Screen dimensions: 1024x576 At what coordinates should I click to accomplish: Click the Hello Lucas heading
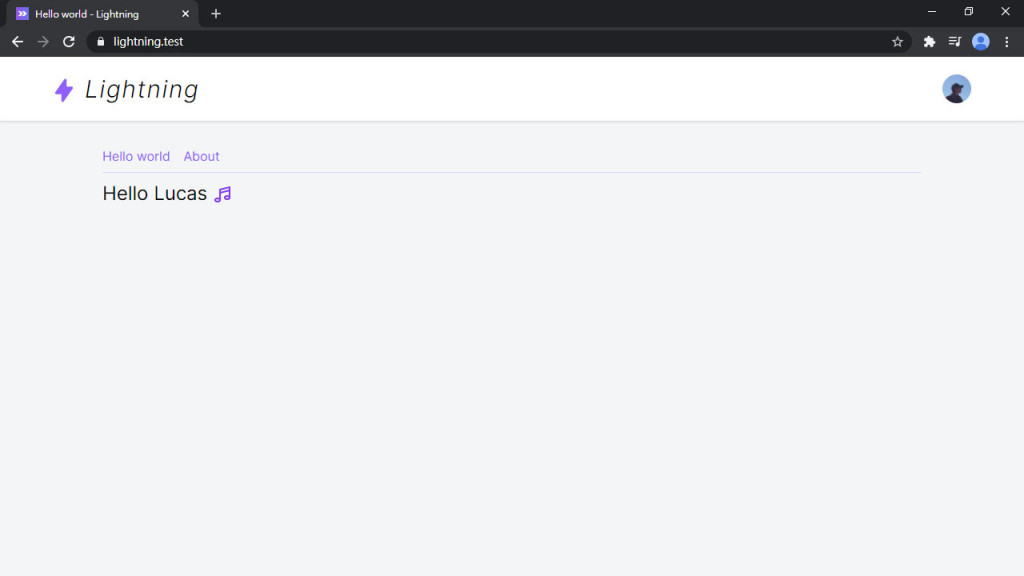click(x=155, y=193)
